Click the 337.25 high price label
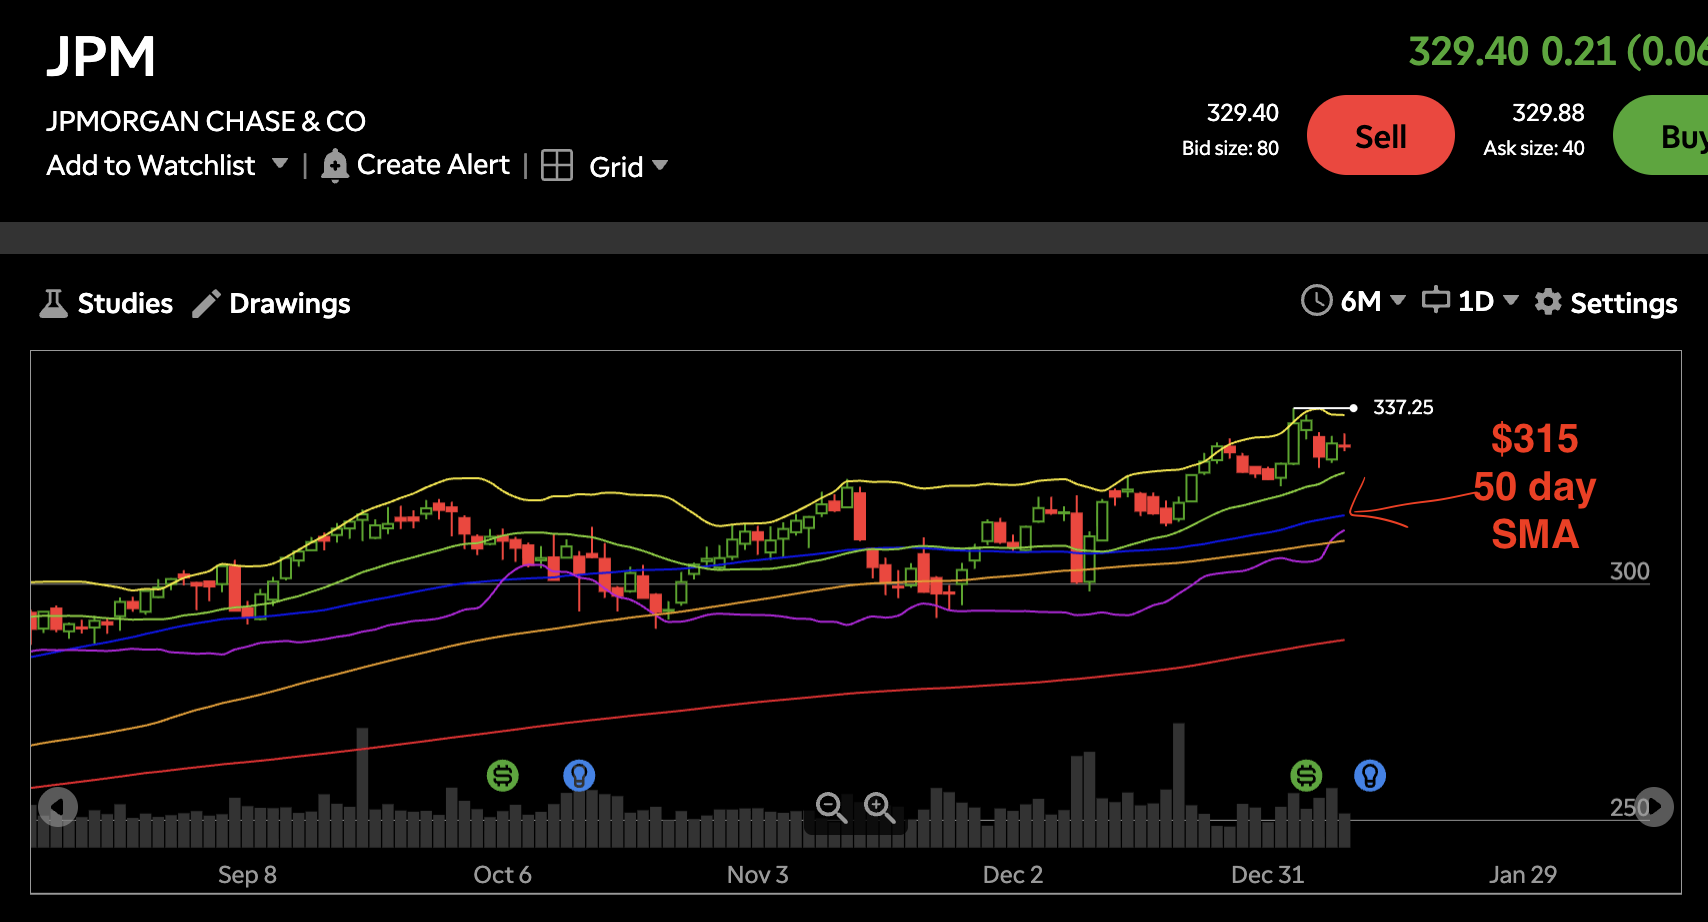Image resolution: width=1708 pixels, height=922 pixels. (1403, 407)
